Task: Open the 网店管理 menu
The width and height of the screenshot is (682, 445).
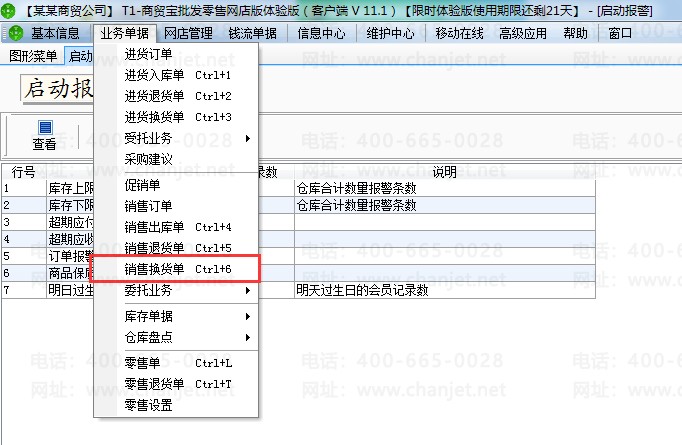Action: [188, 33]
